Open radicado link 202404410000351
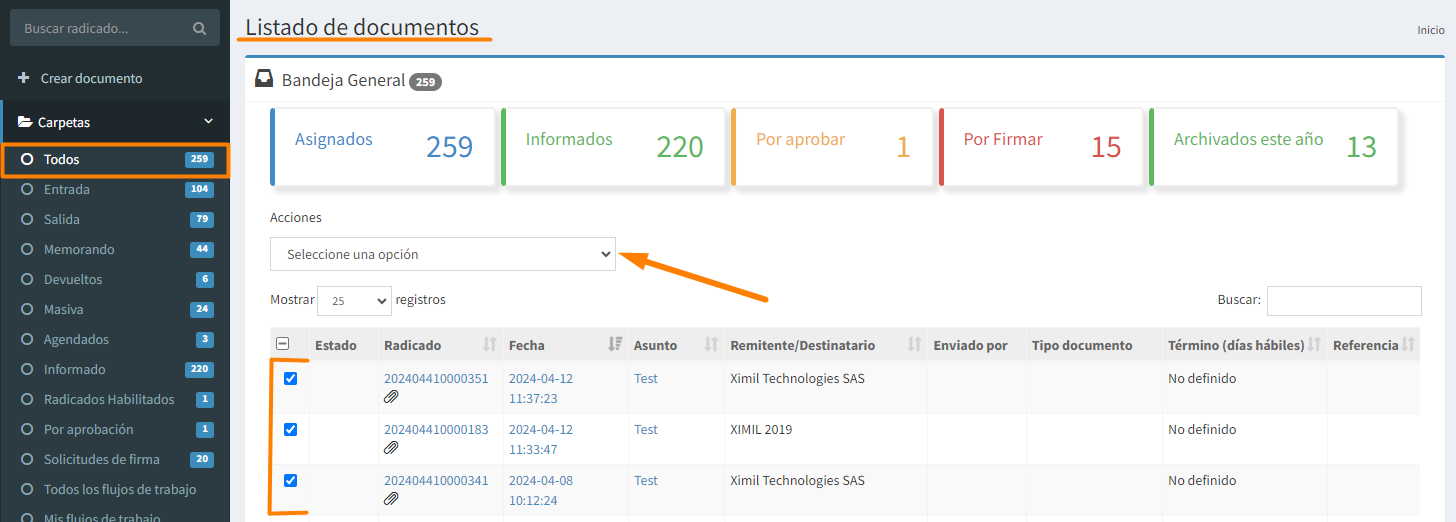This screenshot has height=522, width=1456. [x=436, y=379]
